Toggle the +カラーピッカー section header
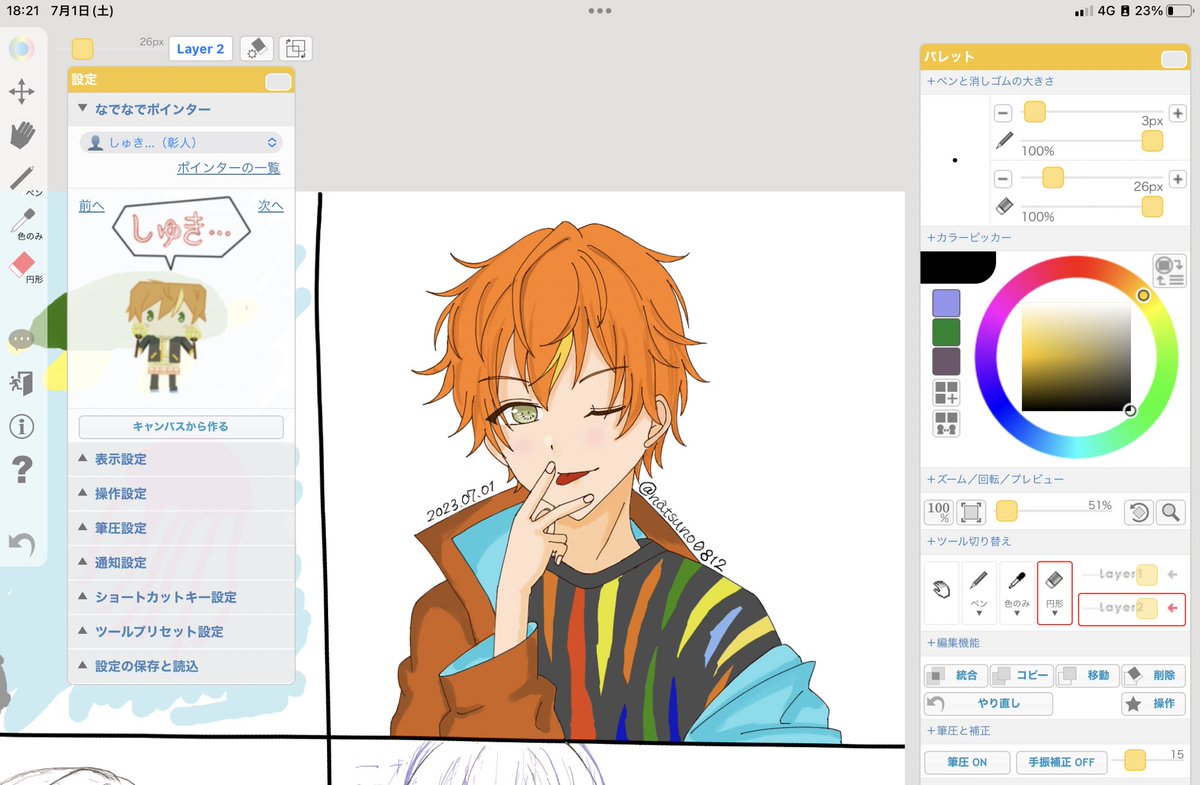This screenshot has height=785, width=1200. (1054, 238)
